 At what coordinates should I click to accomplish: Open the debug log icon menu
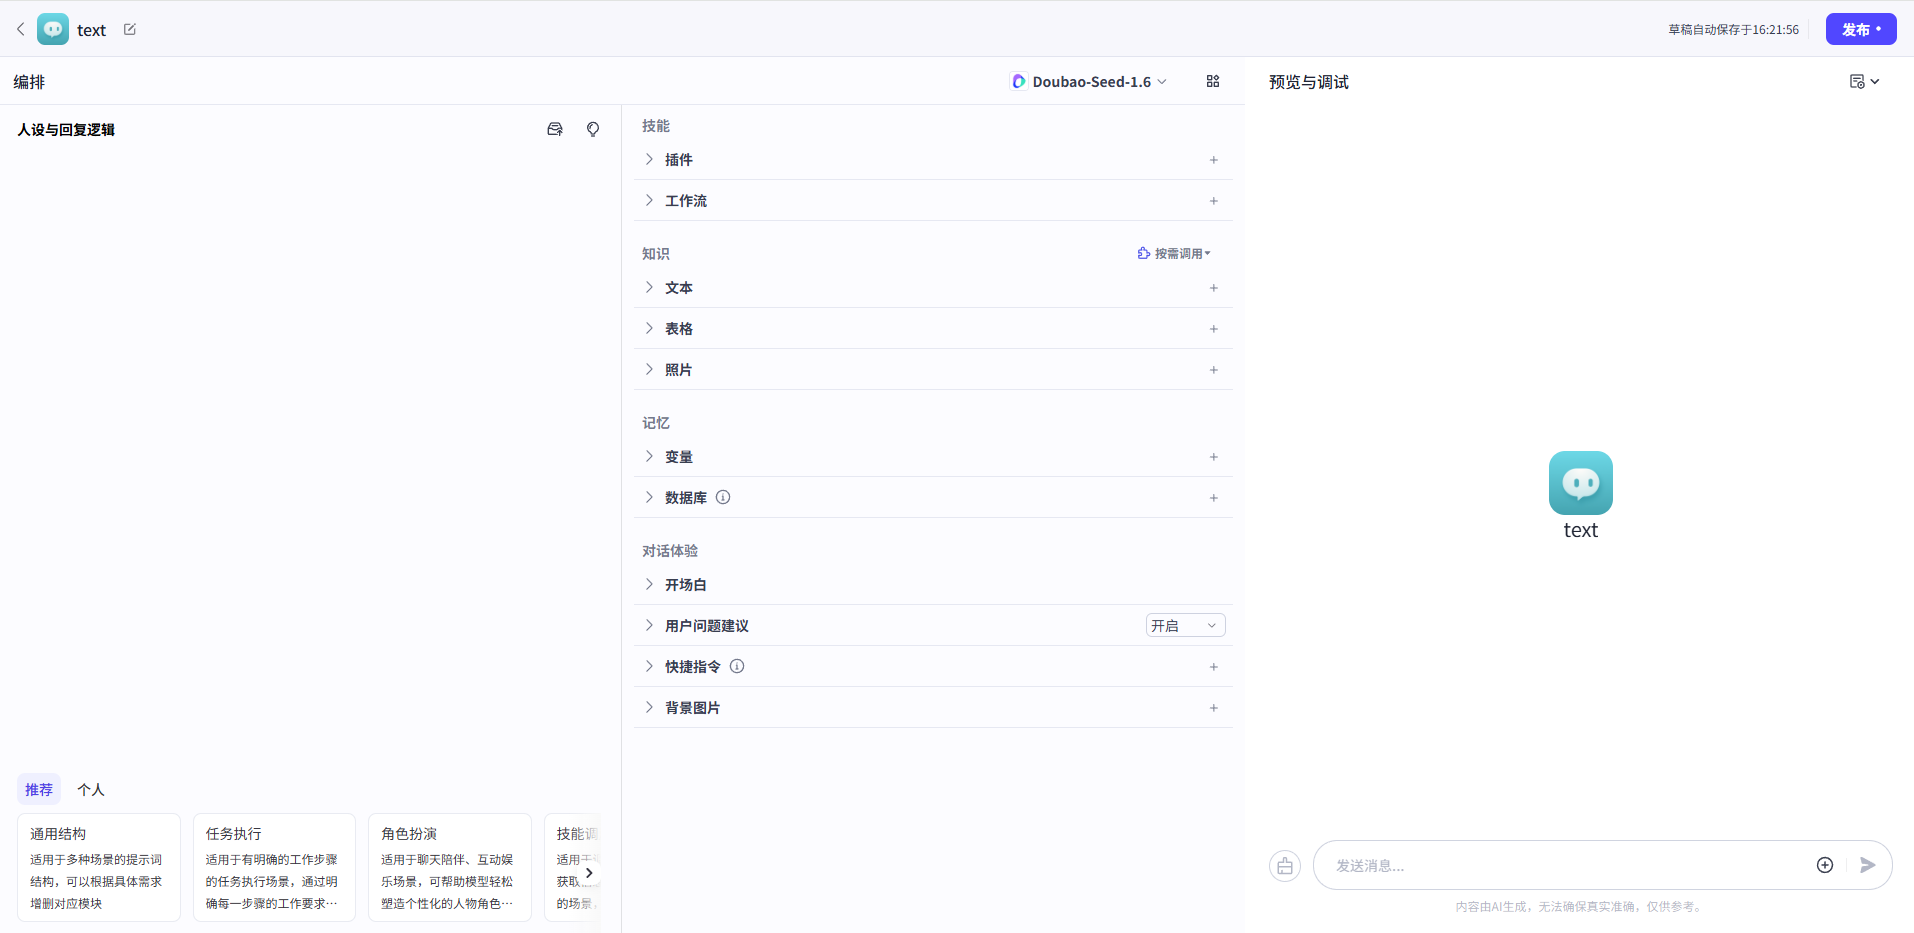click(x=1864, y=81)
